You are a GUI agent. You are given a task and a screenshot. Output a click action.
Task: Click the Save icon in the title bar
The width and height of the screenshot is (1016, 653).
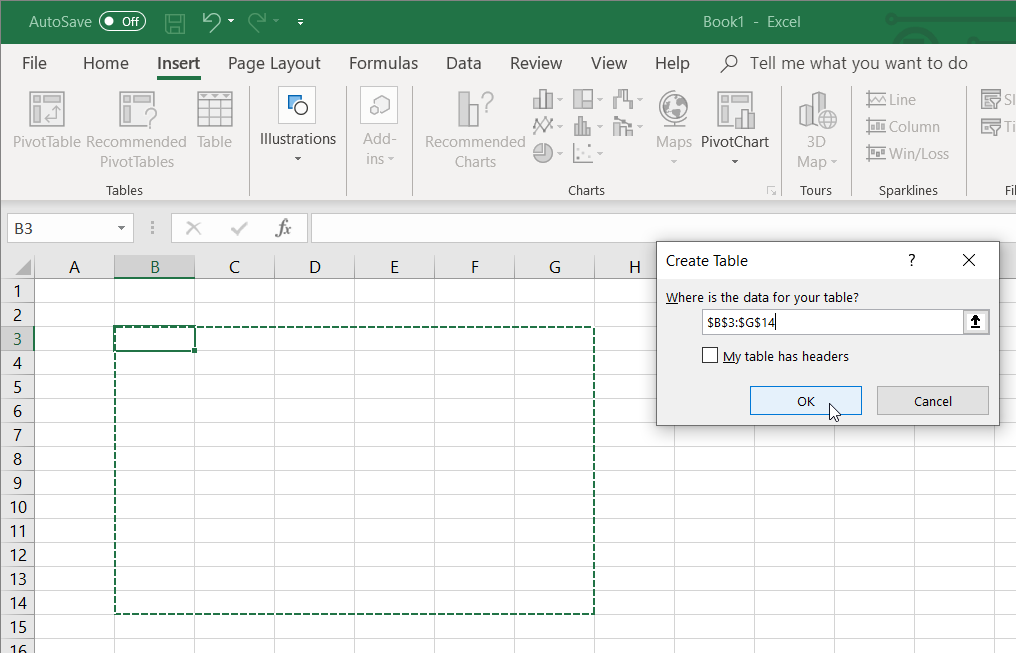click(175, 23)
